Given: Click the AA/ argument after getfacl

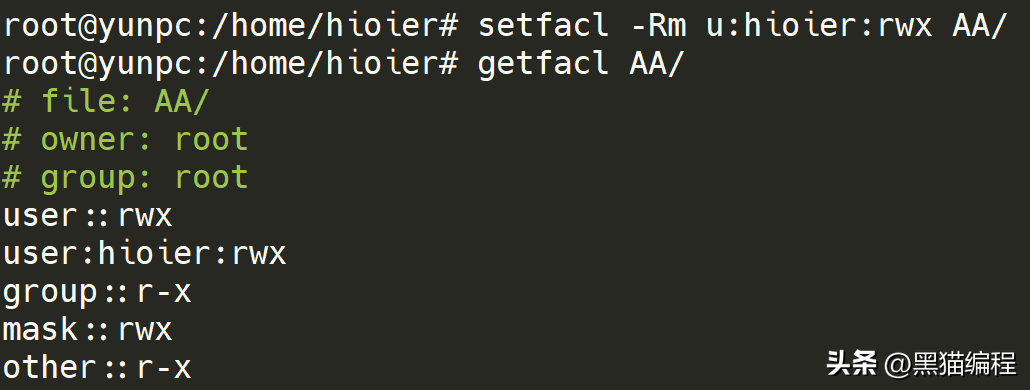Looking at the screenshot, I should (x=657, y=64).
